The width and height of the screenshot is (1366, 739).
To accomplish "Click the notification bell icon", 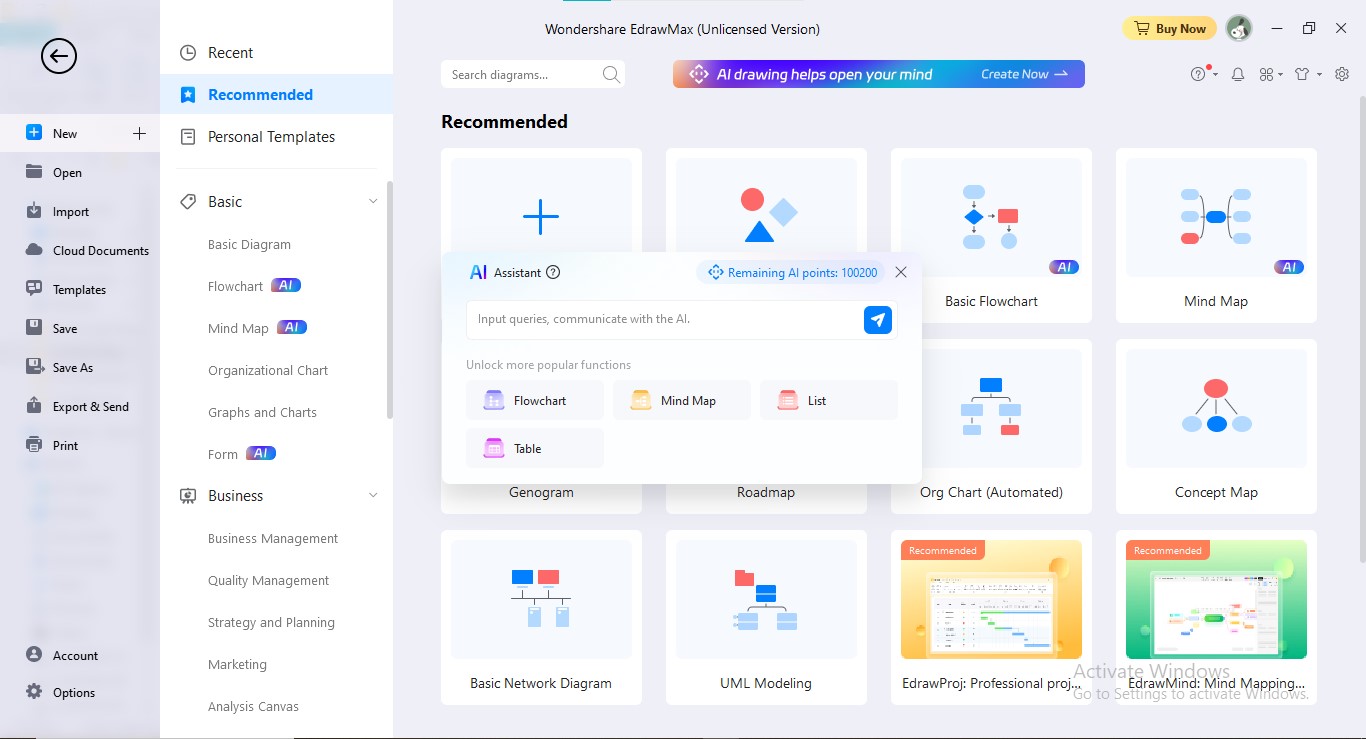I will click(x=1238, y=74).
